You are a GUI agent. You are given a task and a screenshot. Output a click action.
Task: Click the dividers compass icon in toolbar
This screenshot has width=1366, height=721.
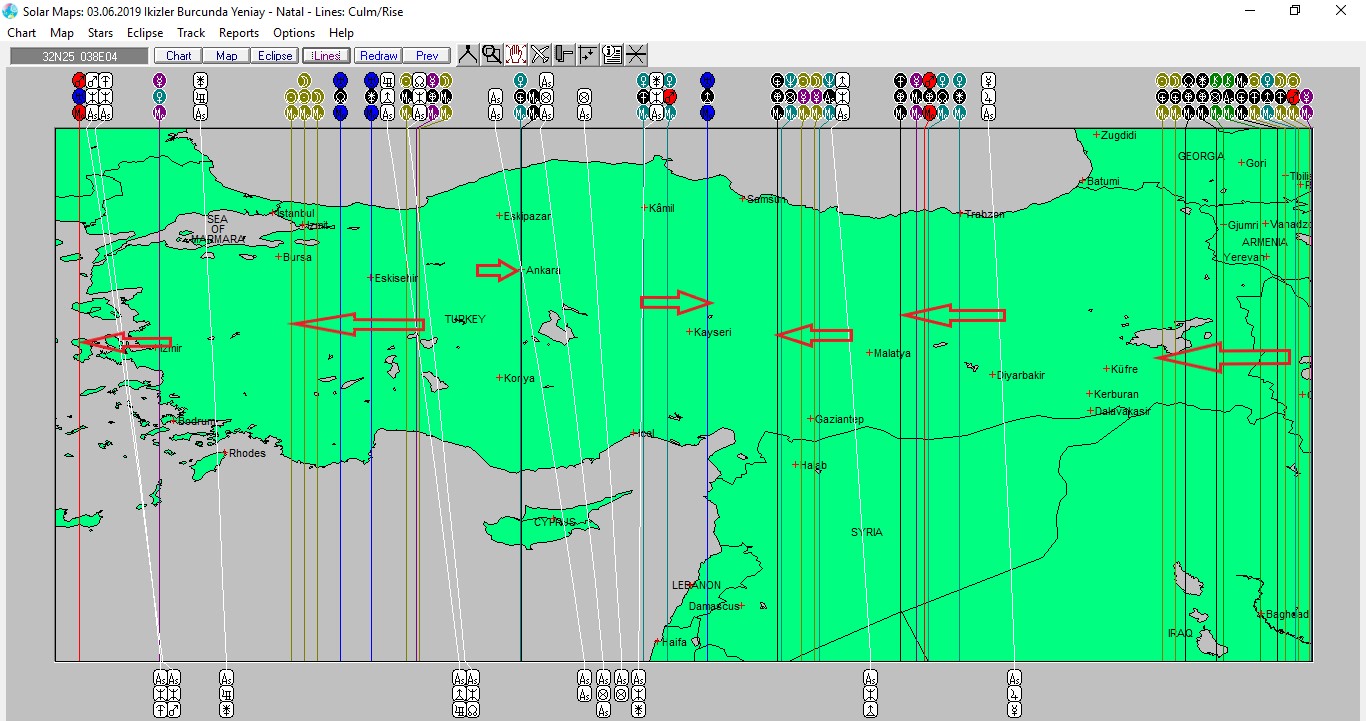point(468,55)
